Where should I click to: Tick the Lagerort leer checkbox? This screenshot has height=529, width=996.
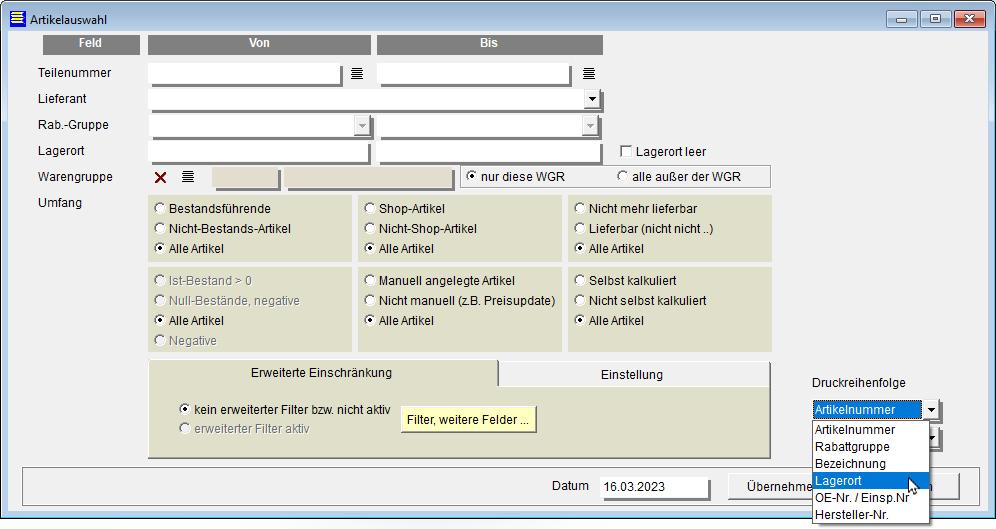626,151
